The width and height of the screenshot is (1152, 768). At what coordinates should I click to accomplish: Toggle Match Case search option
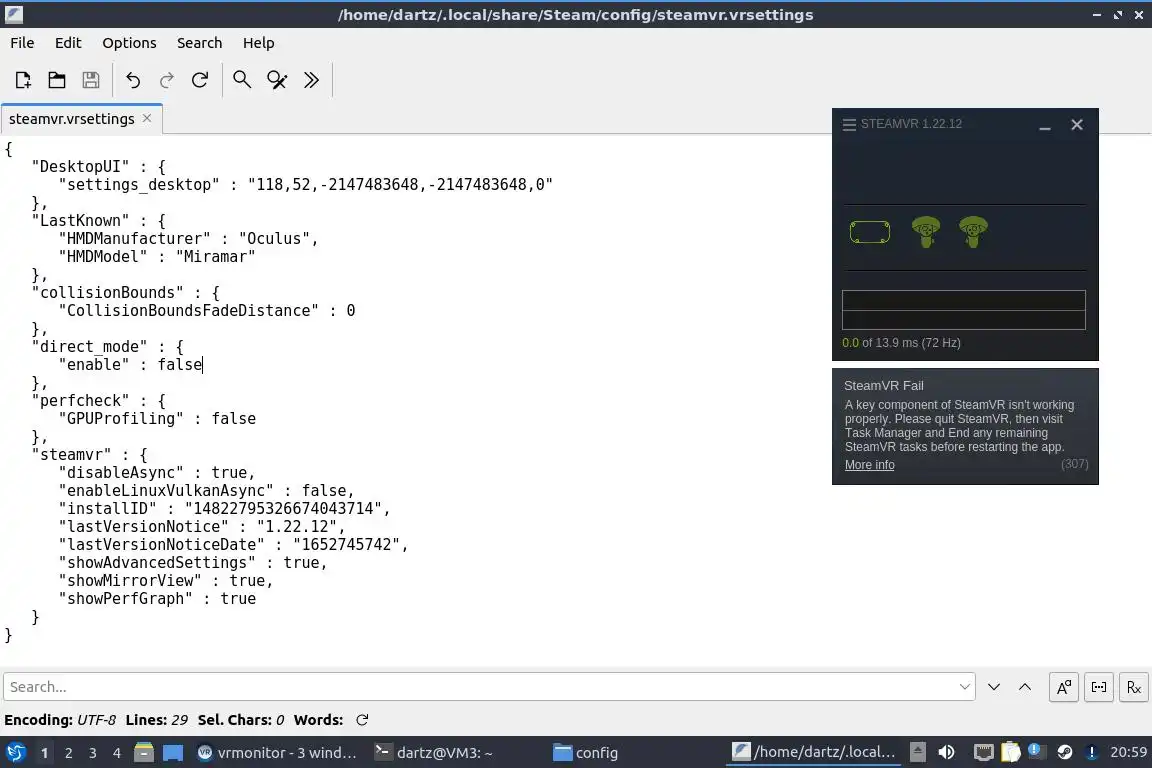(1063, 687)
